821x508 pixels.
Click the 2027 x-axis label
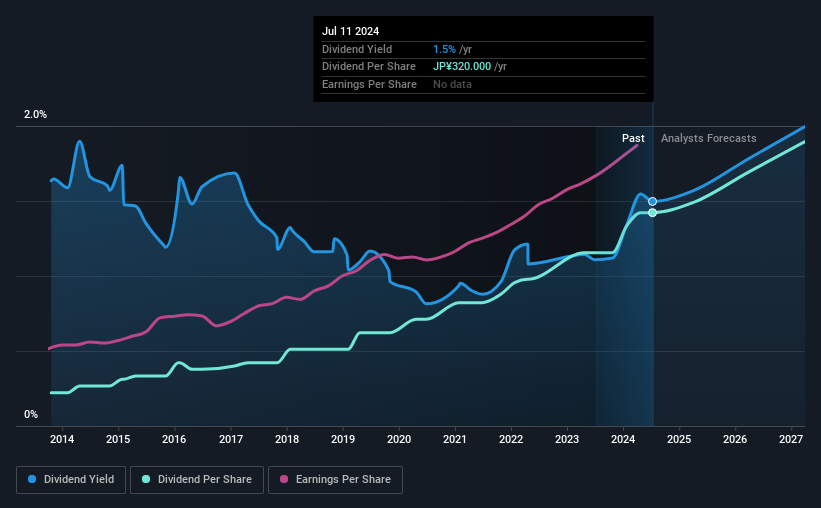(791, 439)
